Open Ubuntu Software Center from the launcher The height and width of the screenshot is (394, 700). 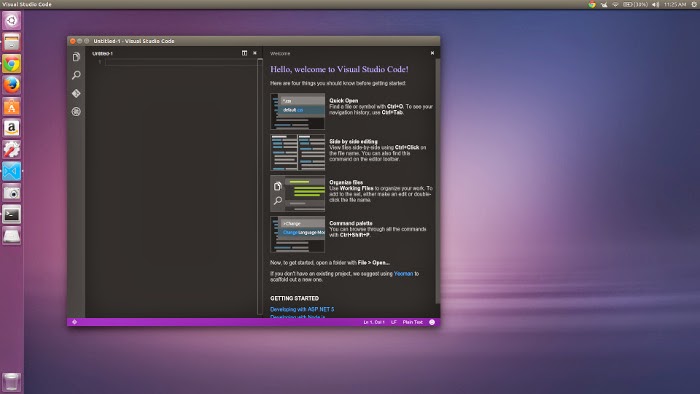pos(12,107)
